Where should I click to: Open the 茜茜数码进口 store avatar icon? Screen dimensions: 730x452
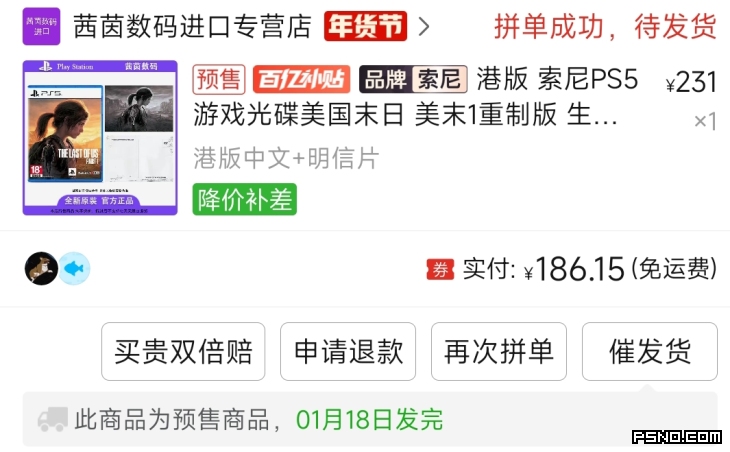41,26
